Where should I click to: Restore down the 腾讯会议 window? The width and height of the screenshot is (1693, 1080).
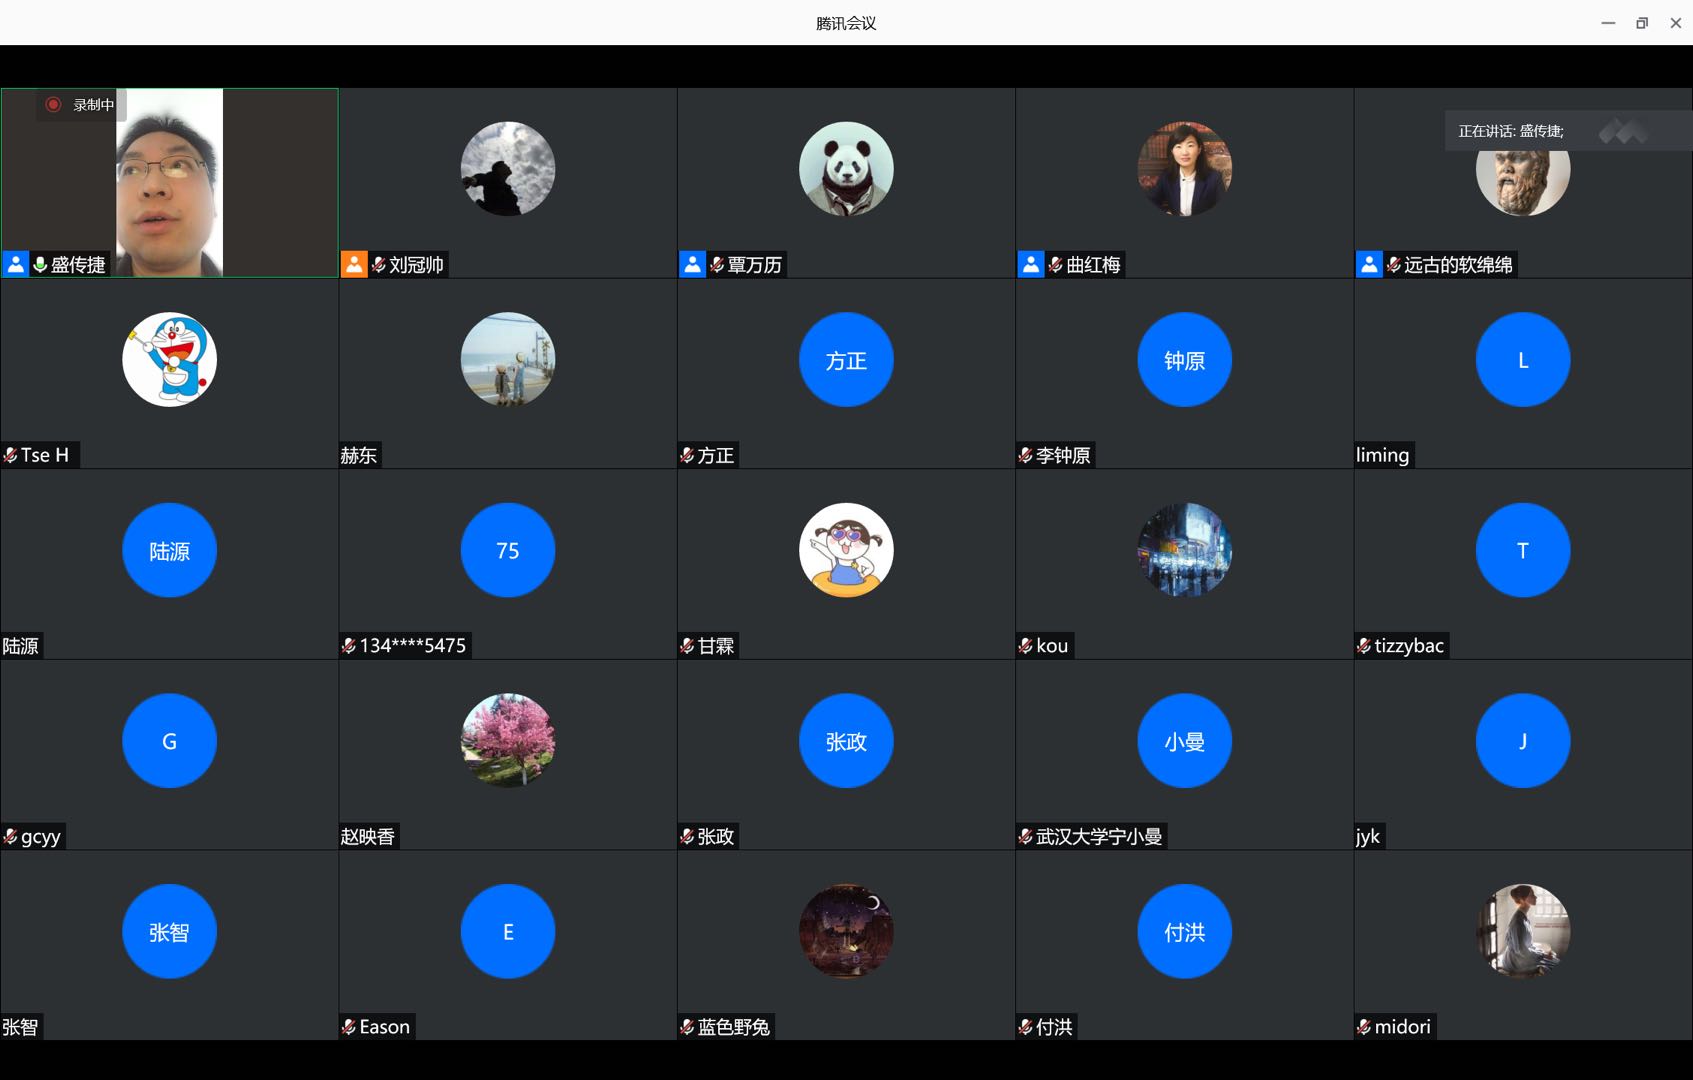click(x=1642, y=23)
